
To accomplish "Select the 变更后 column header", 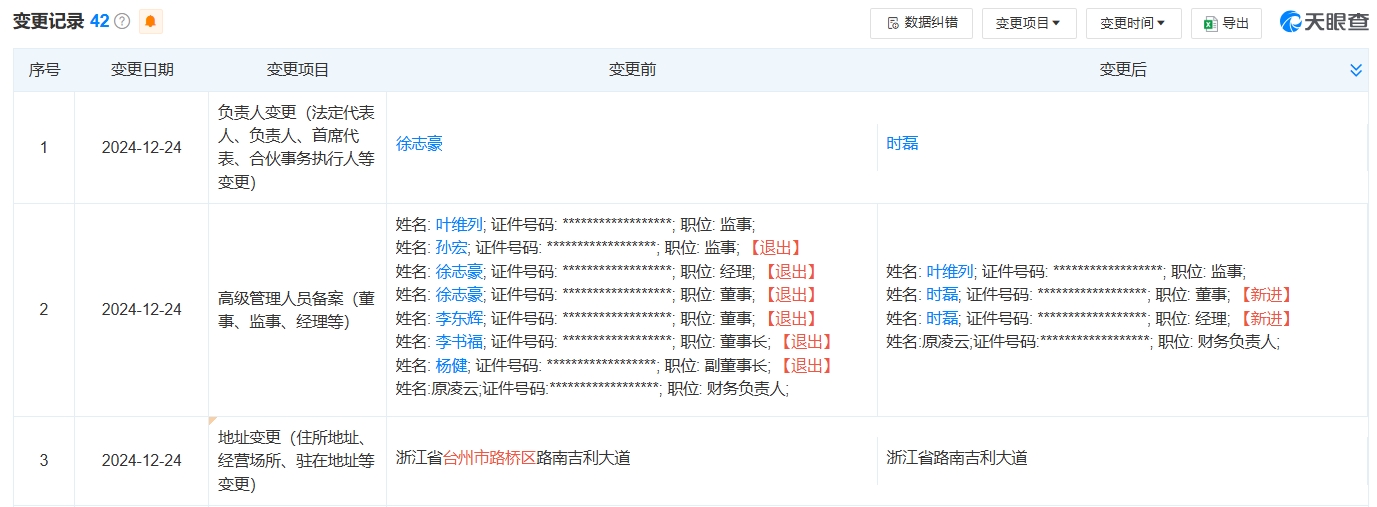I will coord(1123,70).
